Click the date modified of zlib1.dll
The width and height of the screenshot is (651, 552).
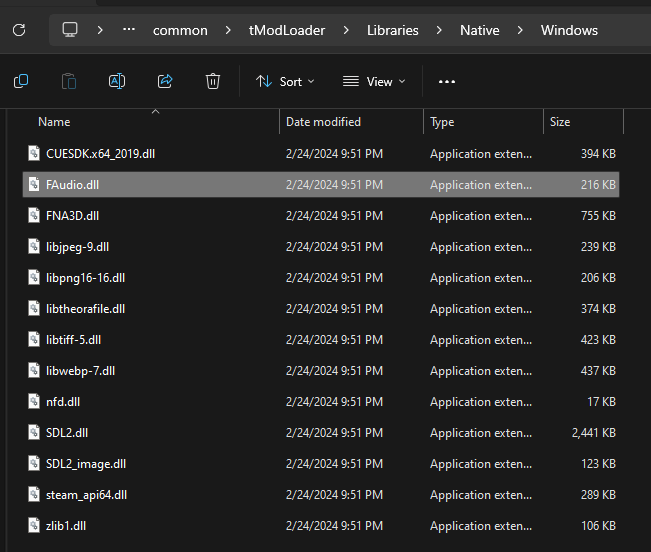334,526
